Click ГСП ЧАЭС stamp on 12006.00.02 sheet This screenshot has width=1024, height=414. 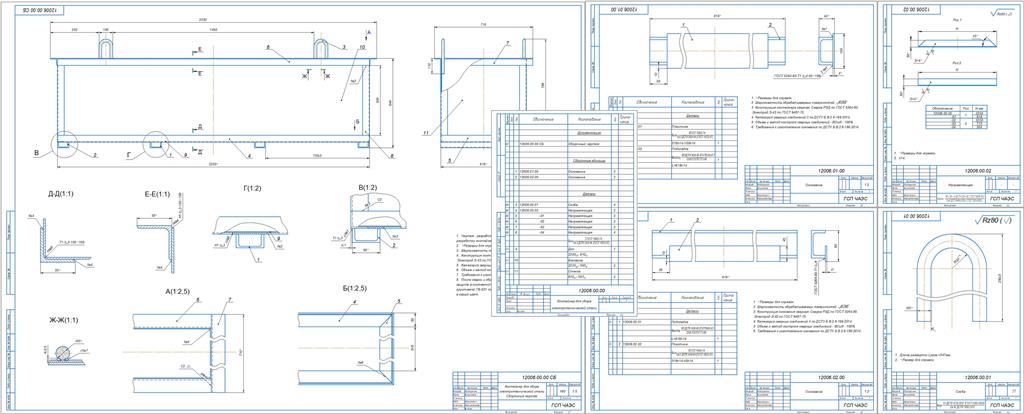click(x=1000, y=198)
